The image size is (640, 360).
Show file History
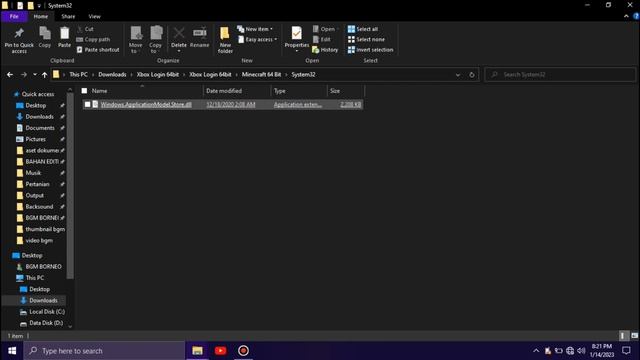coord(325,50)
